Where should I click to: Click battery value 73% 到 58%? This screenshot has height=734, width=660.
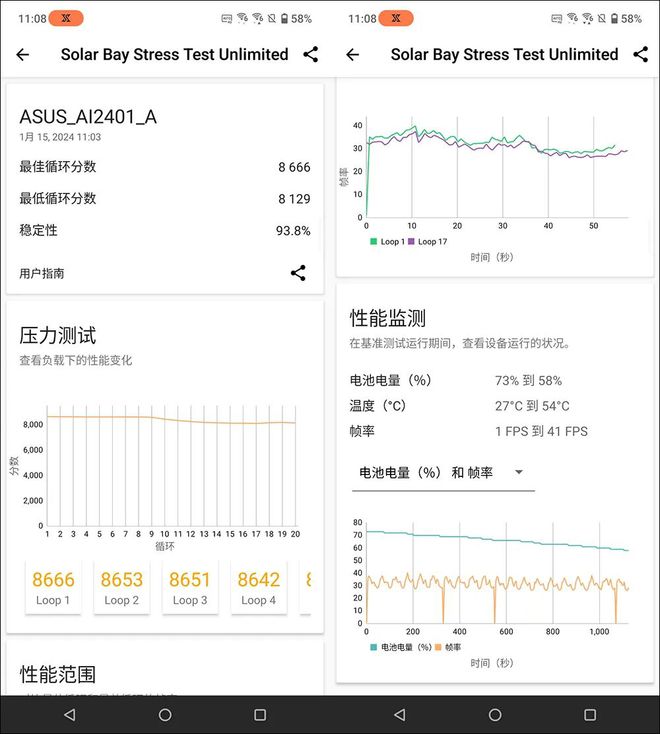click(x=528, y=381)
